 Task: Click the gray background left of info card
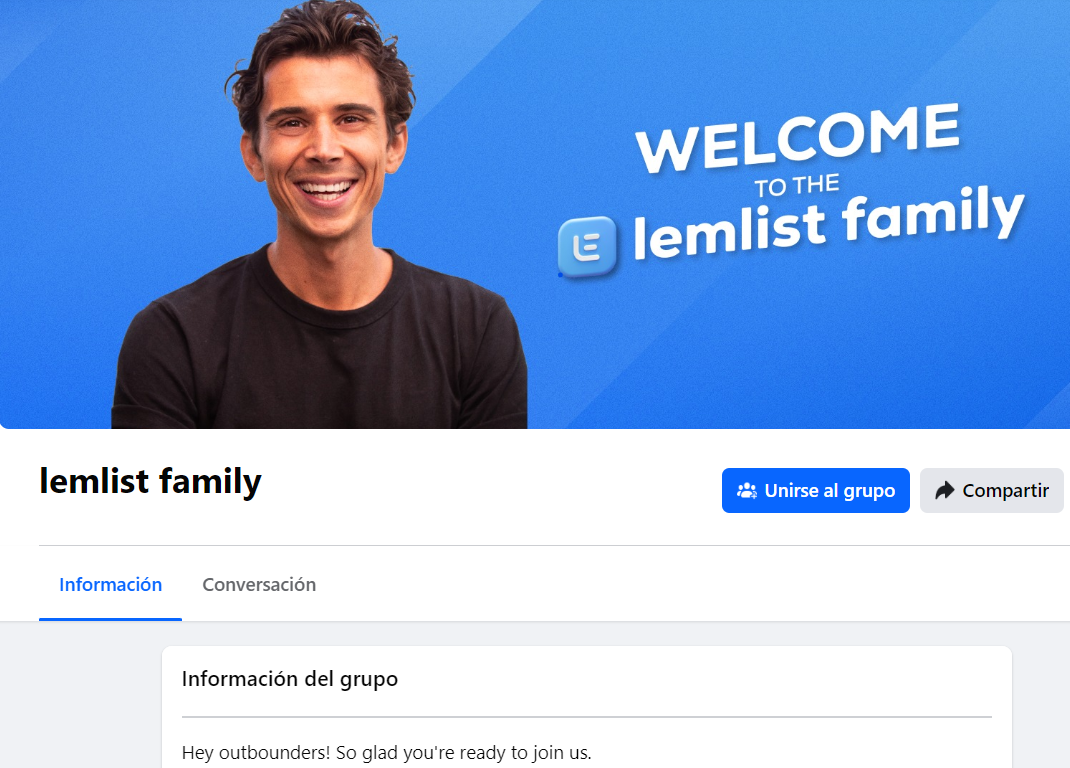(x=81, y=696)
